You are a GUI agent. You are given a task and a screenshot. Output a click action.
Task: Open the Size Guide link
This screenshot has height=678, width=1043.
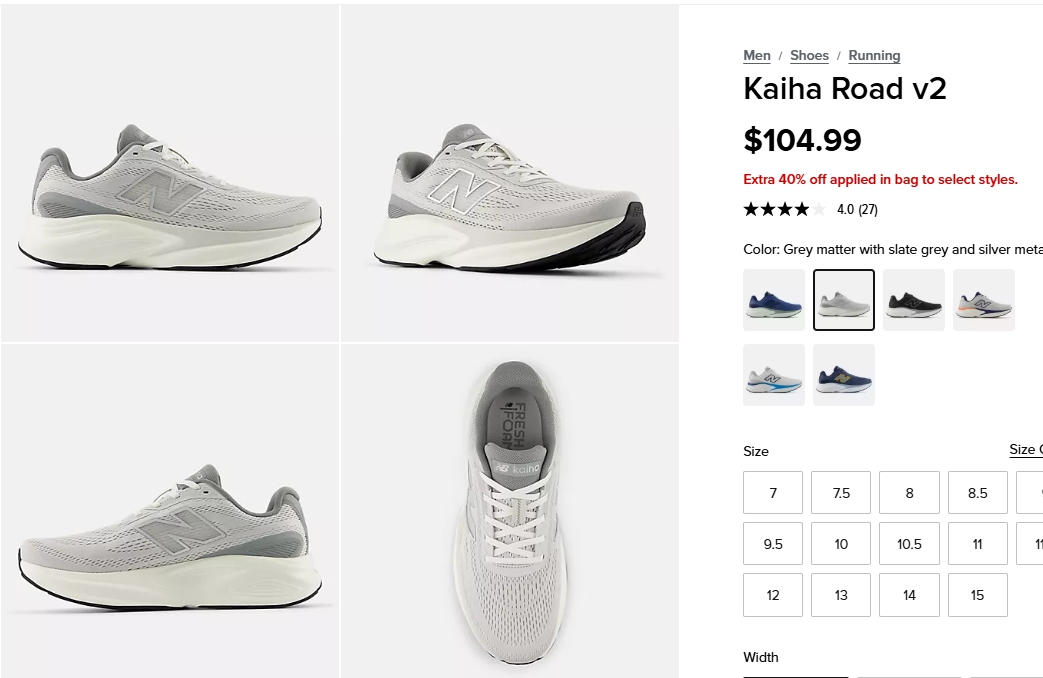coord(1026,450)
